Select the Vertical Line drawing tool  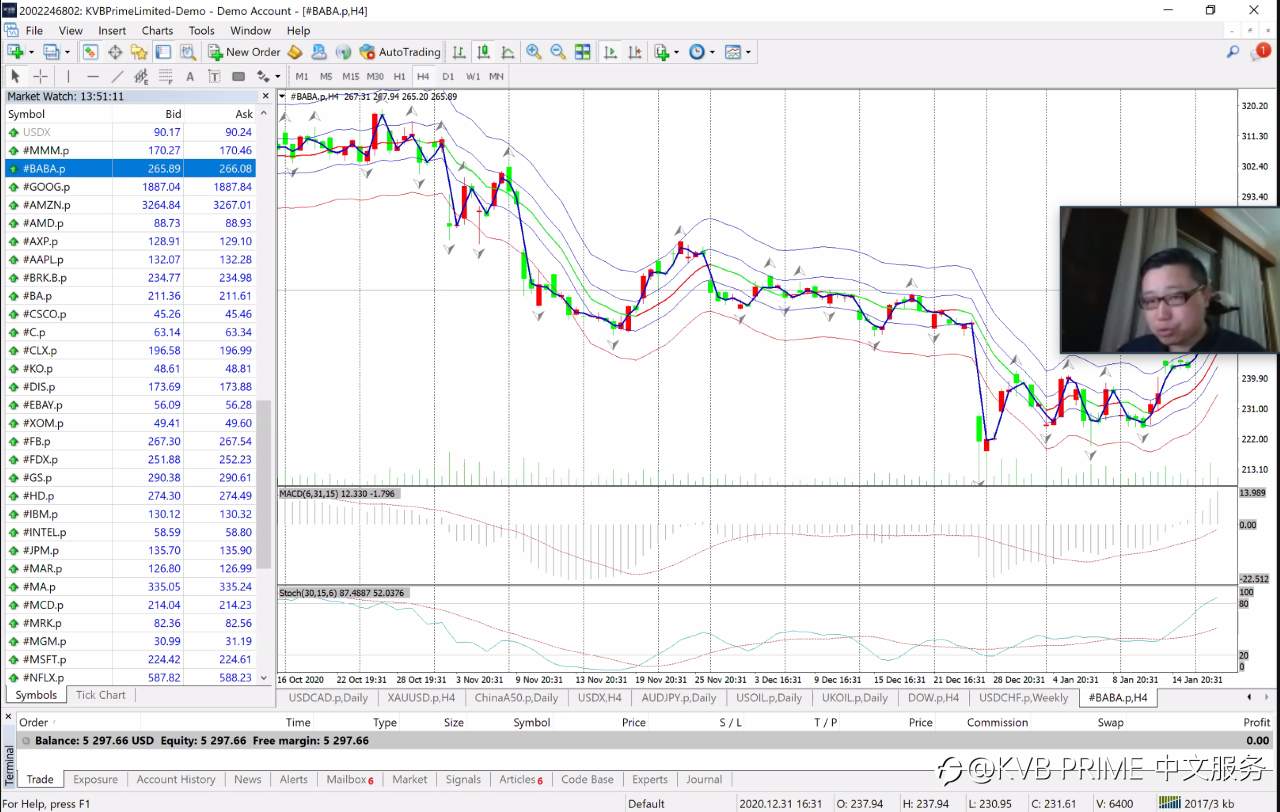point(68,76)
